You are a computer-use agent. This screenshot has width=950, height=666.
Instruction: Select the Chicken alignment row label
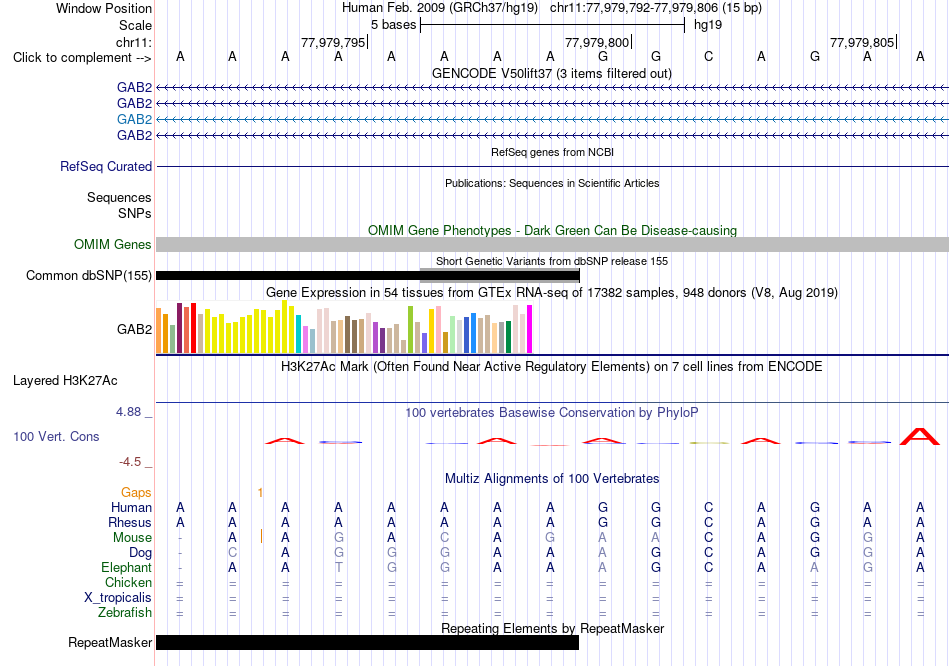128,582
